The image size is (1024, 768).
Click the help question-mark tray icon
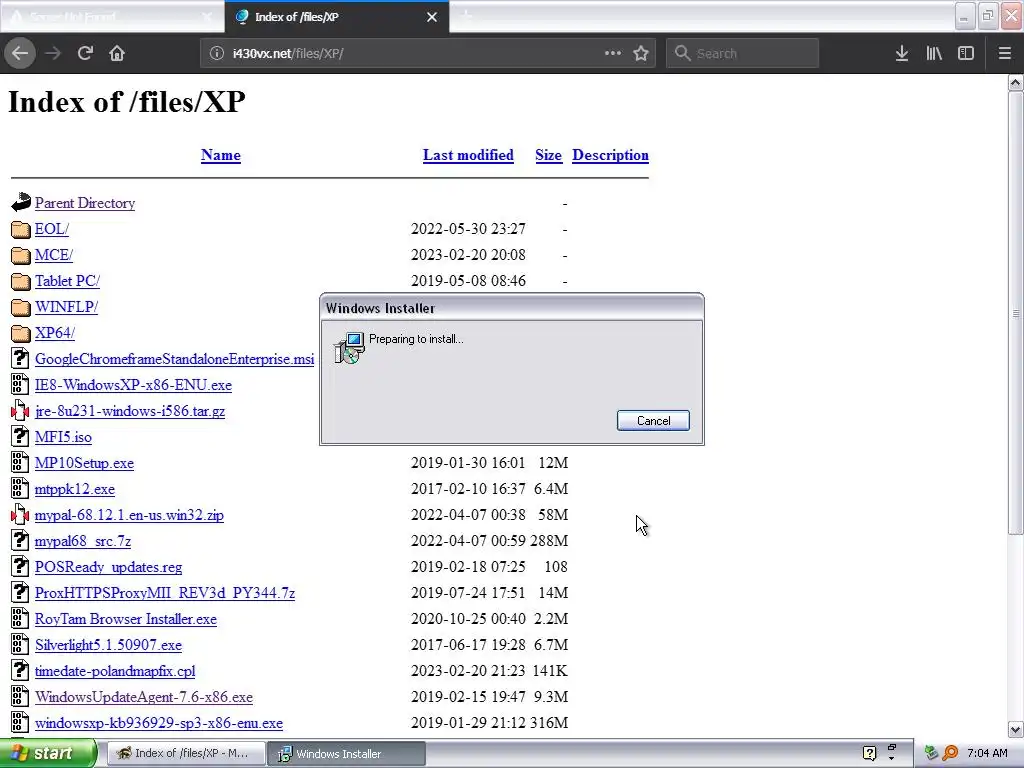click(x=869, y=753)
